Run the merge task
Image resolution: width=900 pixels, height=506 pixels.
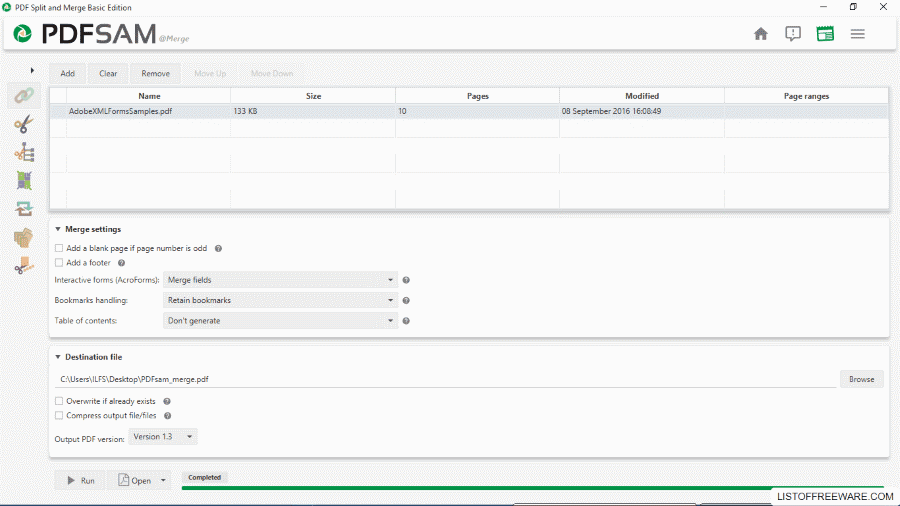(80, 480)
